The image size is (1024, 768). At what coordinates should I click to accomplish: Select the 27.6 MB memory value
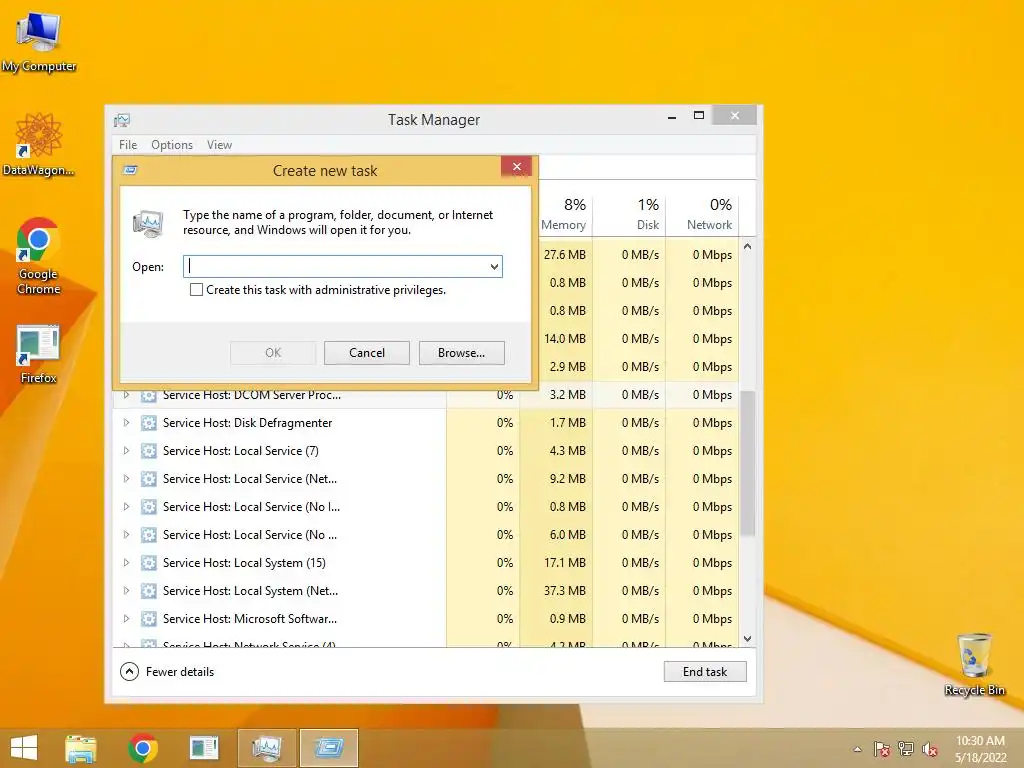coord(565,255)
